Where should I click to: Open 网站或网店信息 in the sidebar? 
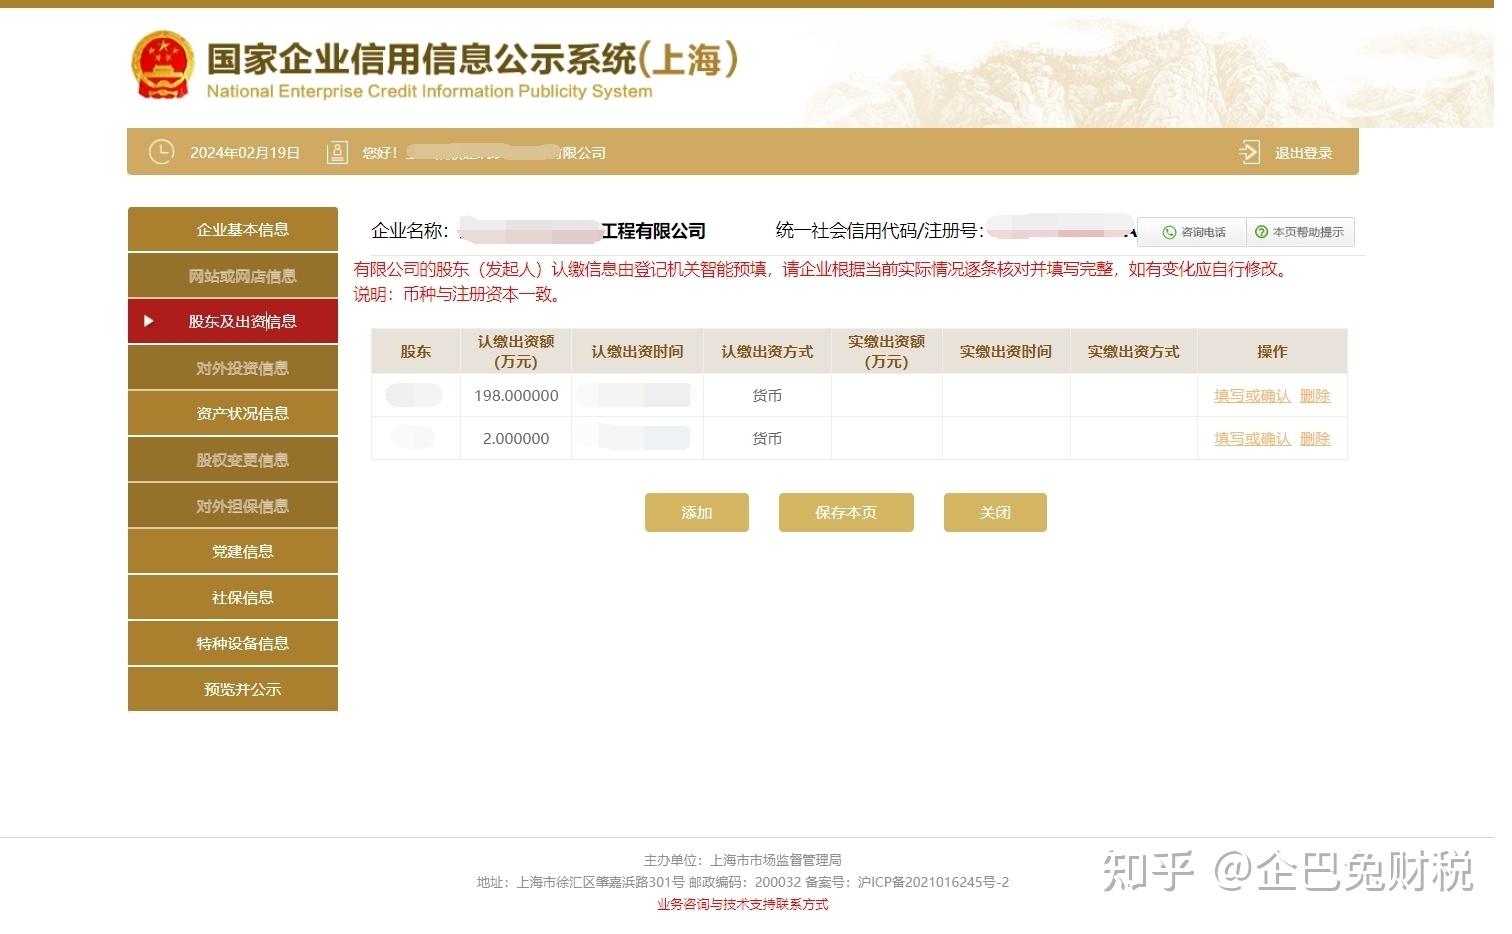pyautogui.click(x=233, y=276)
